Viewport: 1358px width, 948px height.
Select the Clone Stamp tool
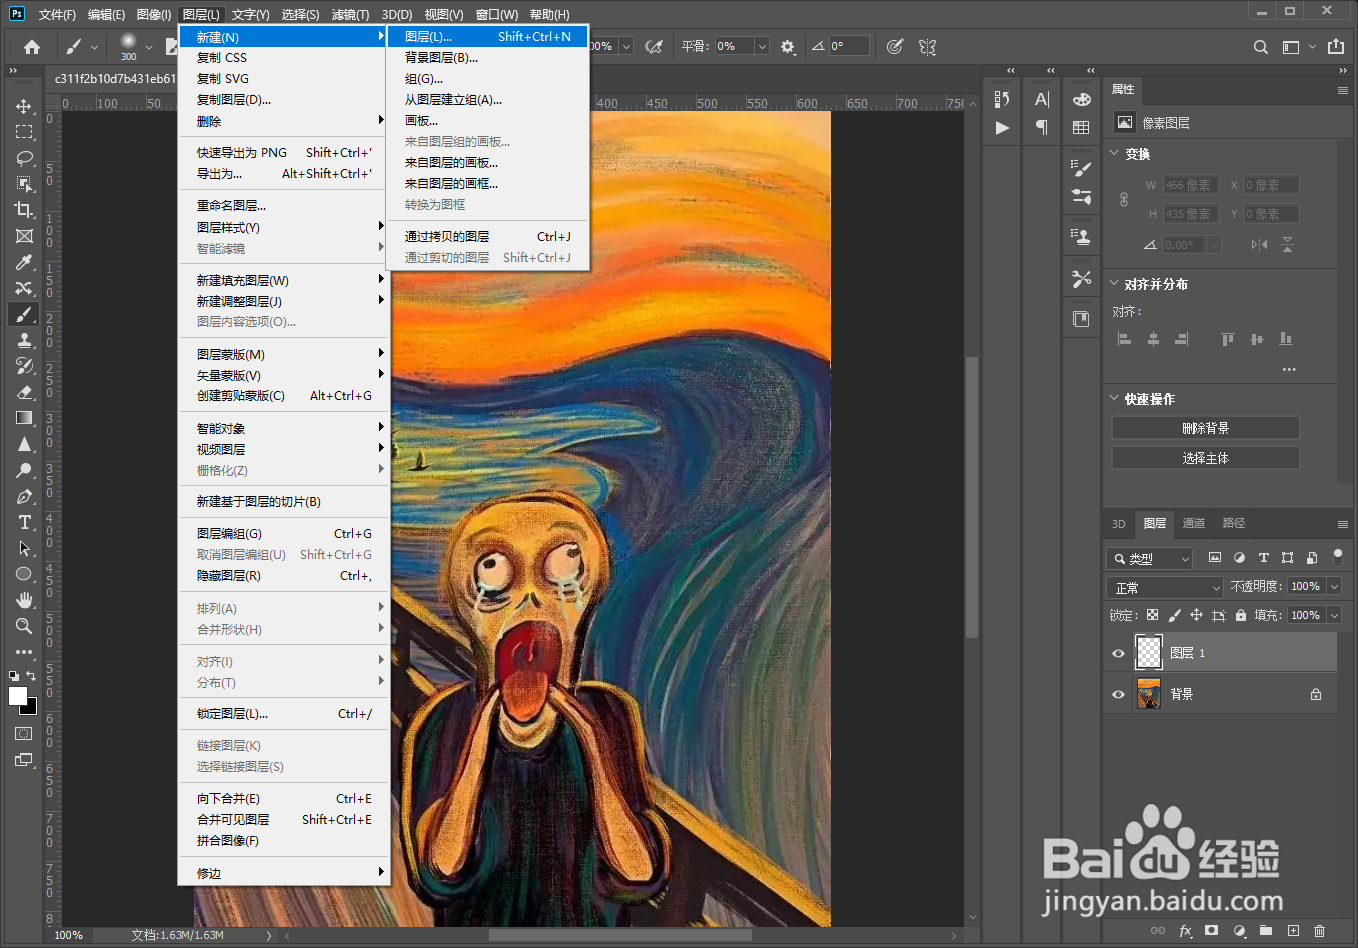click(24, 340)
